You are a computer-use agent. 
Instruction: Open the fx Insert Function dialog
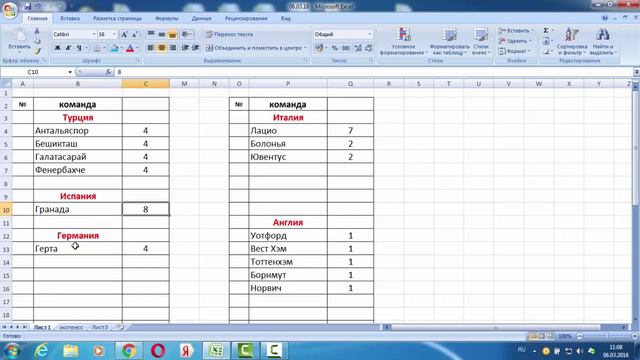click(x=108, y=72)
